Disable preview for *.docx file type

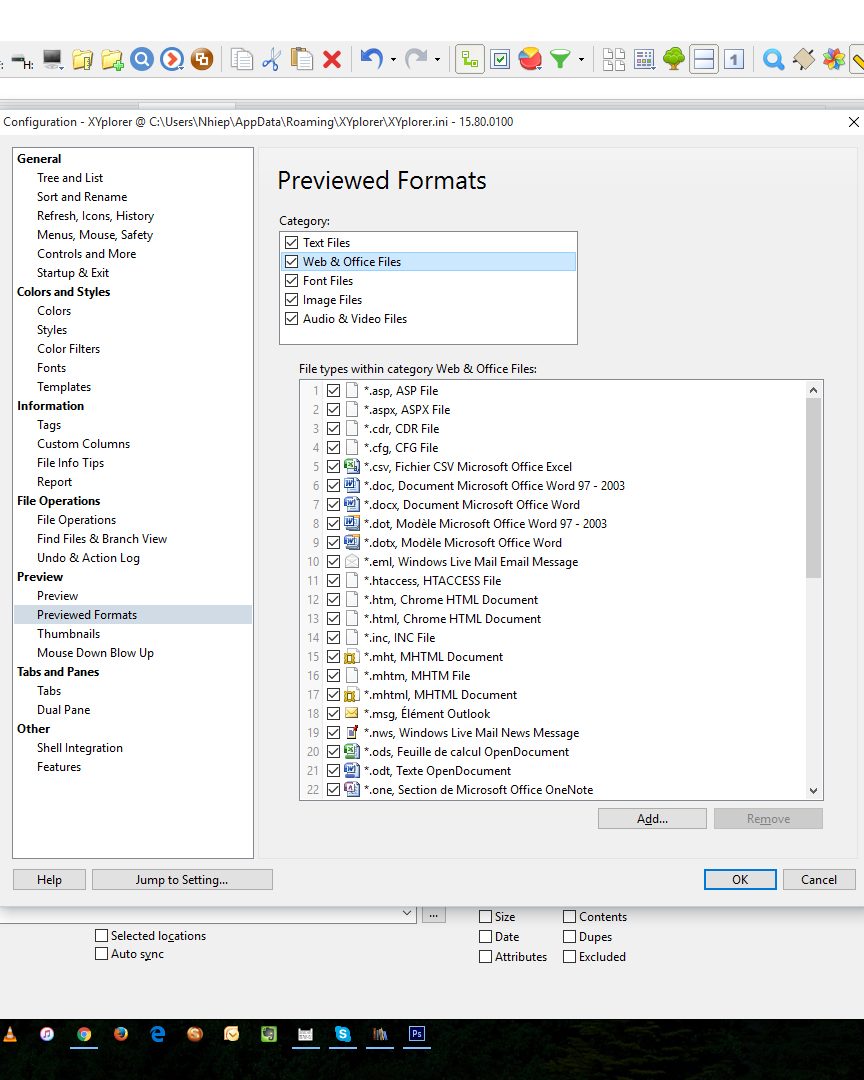[334, 505]
